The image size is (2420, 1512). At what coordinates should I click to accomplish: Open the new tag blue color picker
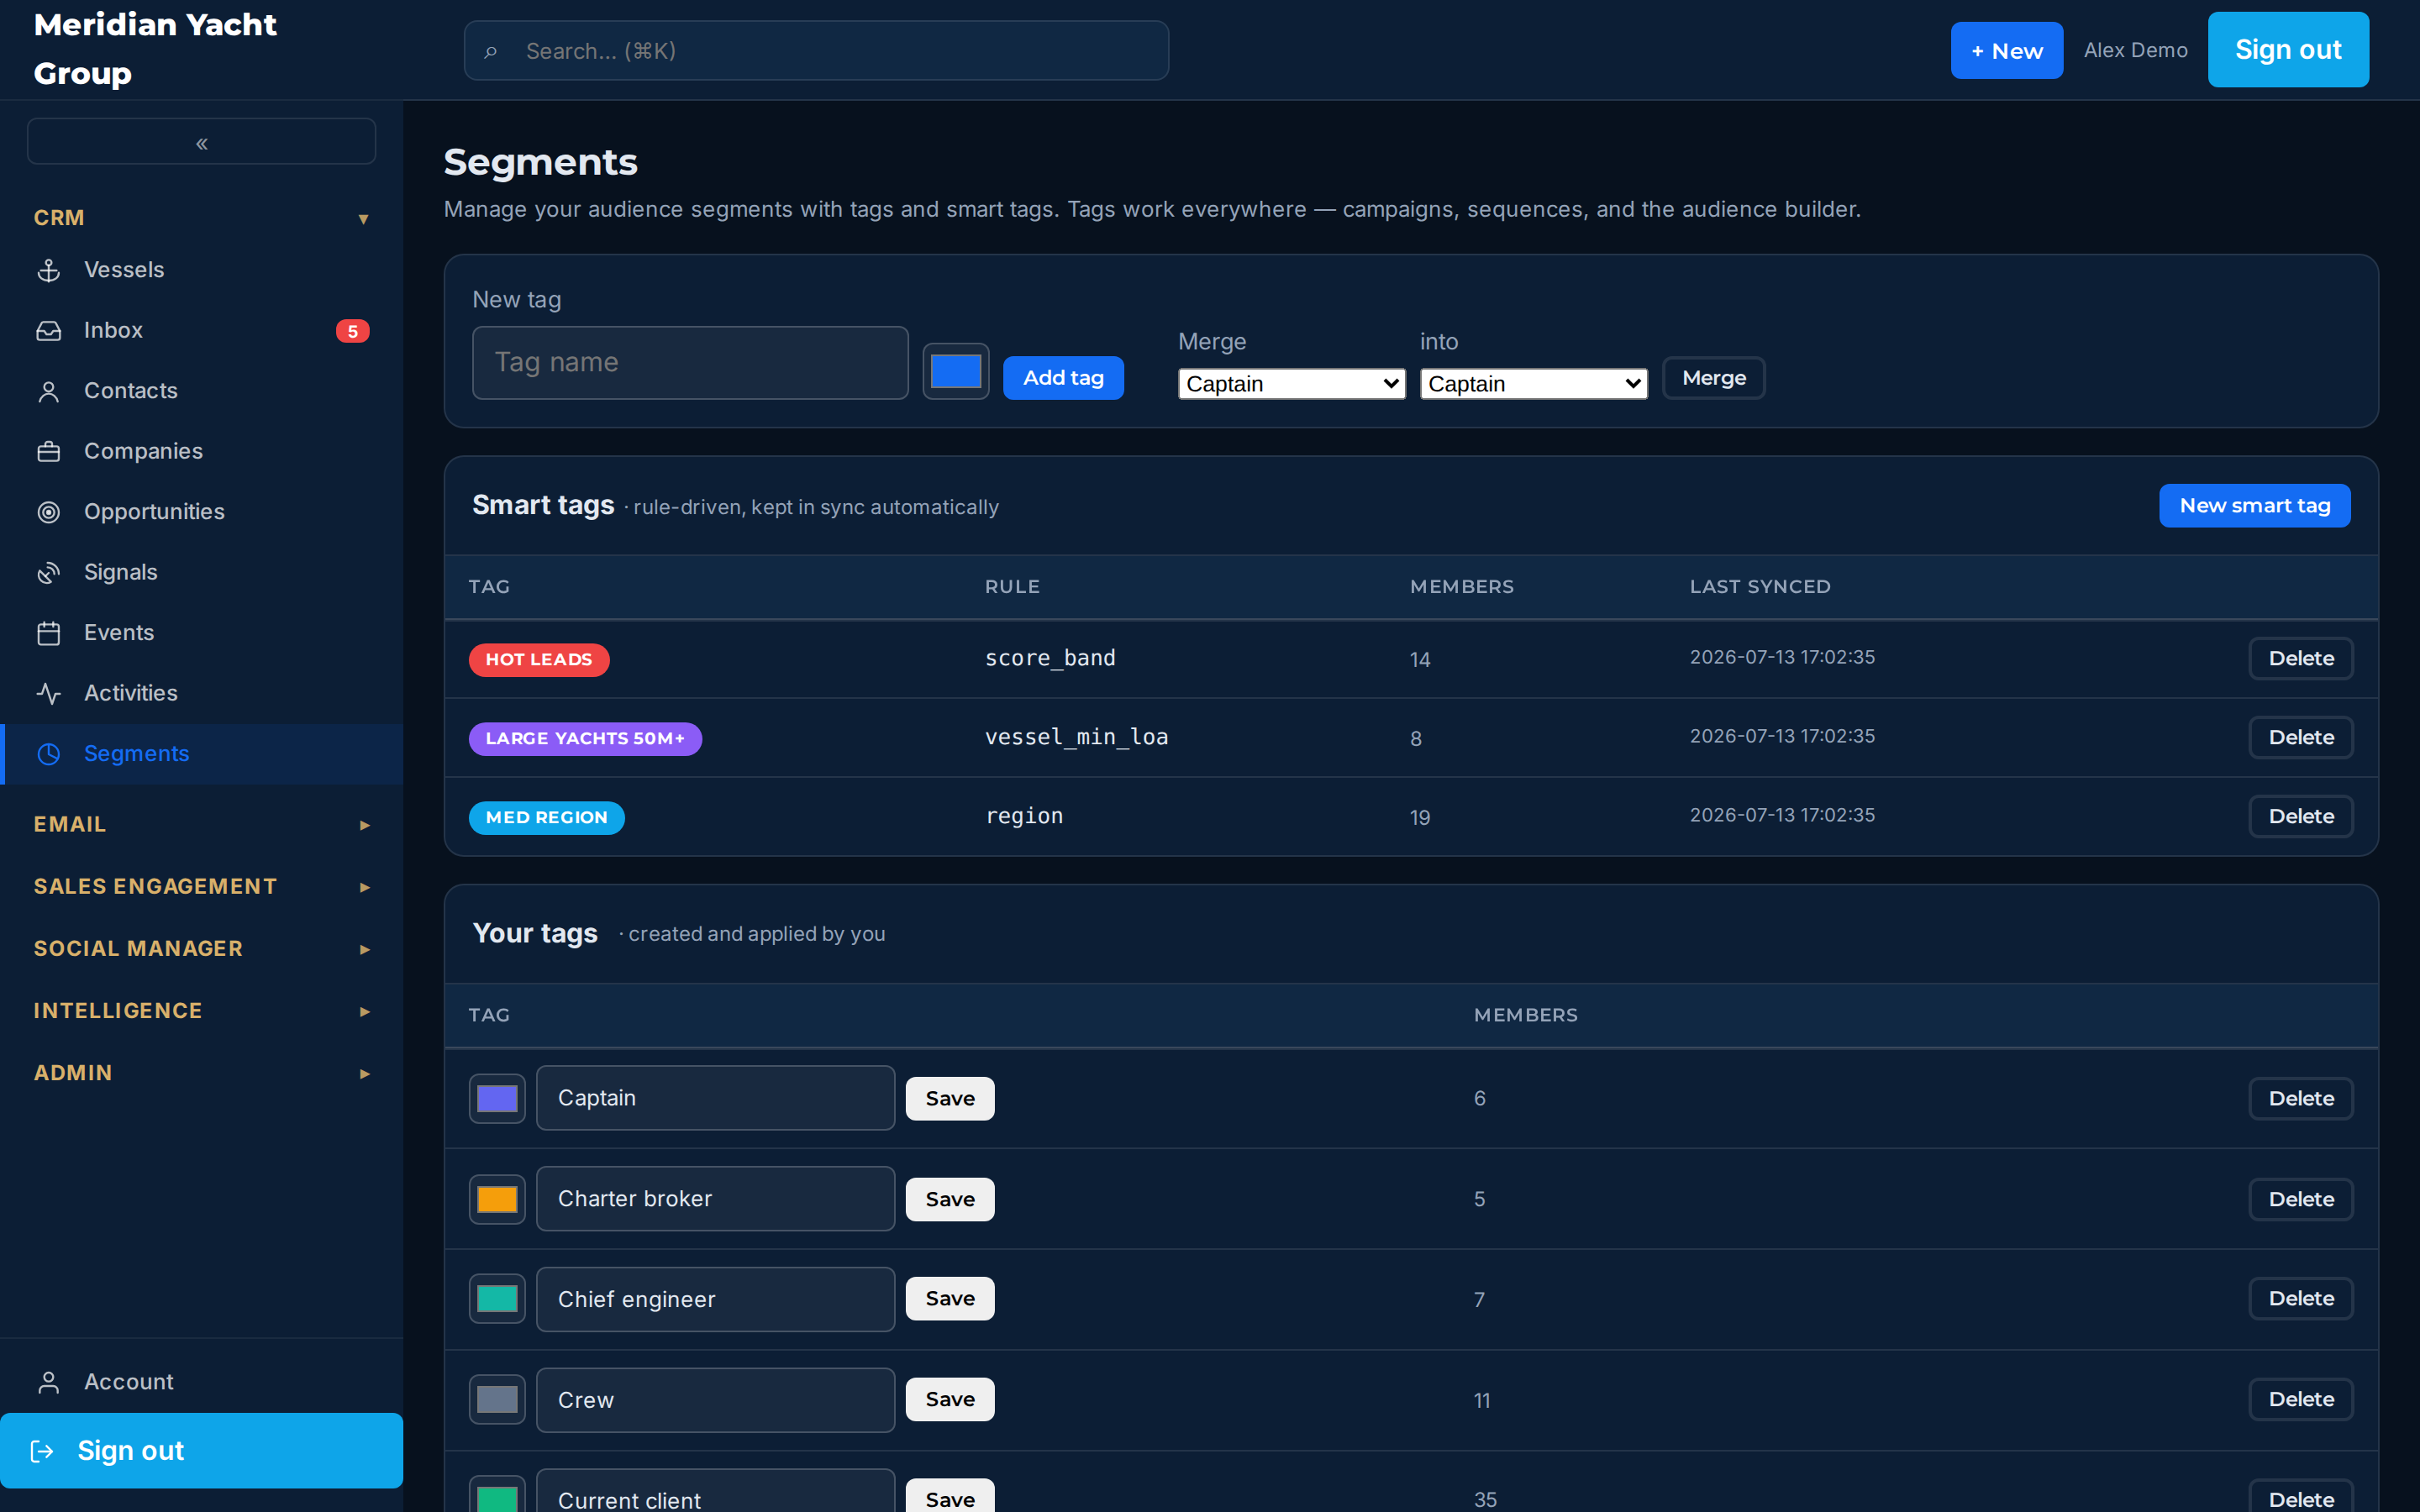pyautogui.click(x=956, y=372)
